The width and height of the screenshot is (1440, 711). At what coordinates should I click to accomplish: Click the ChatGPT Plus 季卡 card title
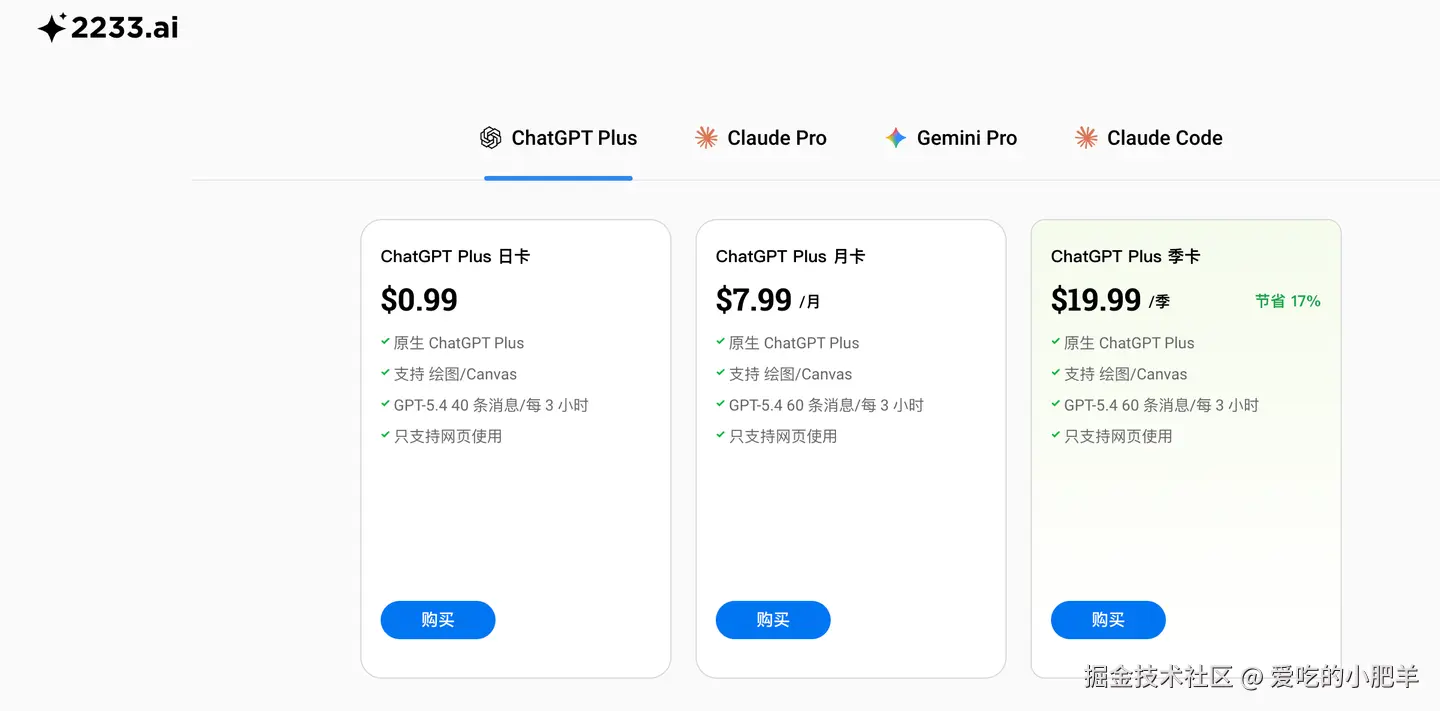coord(1125,257)
